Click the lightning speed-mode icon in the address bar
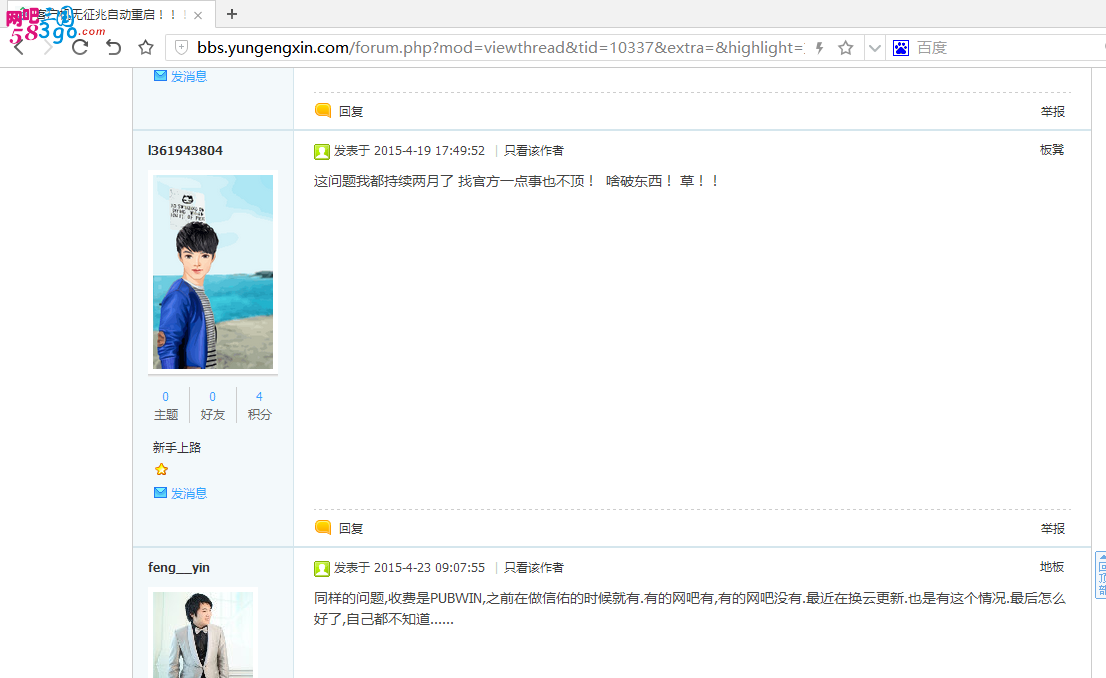Image resolution: width=1106 pixels, height=678 pixels. (x=819, y=48)
